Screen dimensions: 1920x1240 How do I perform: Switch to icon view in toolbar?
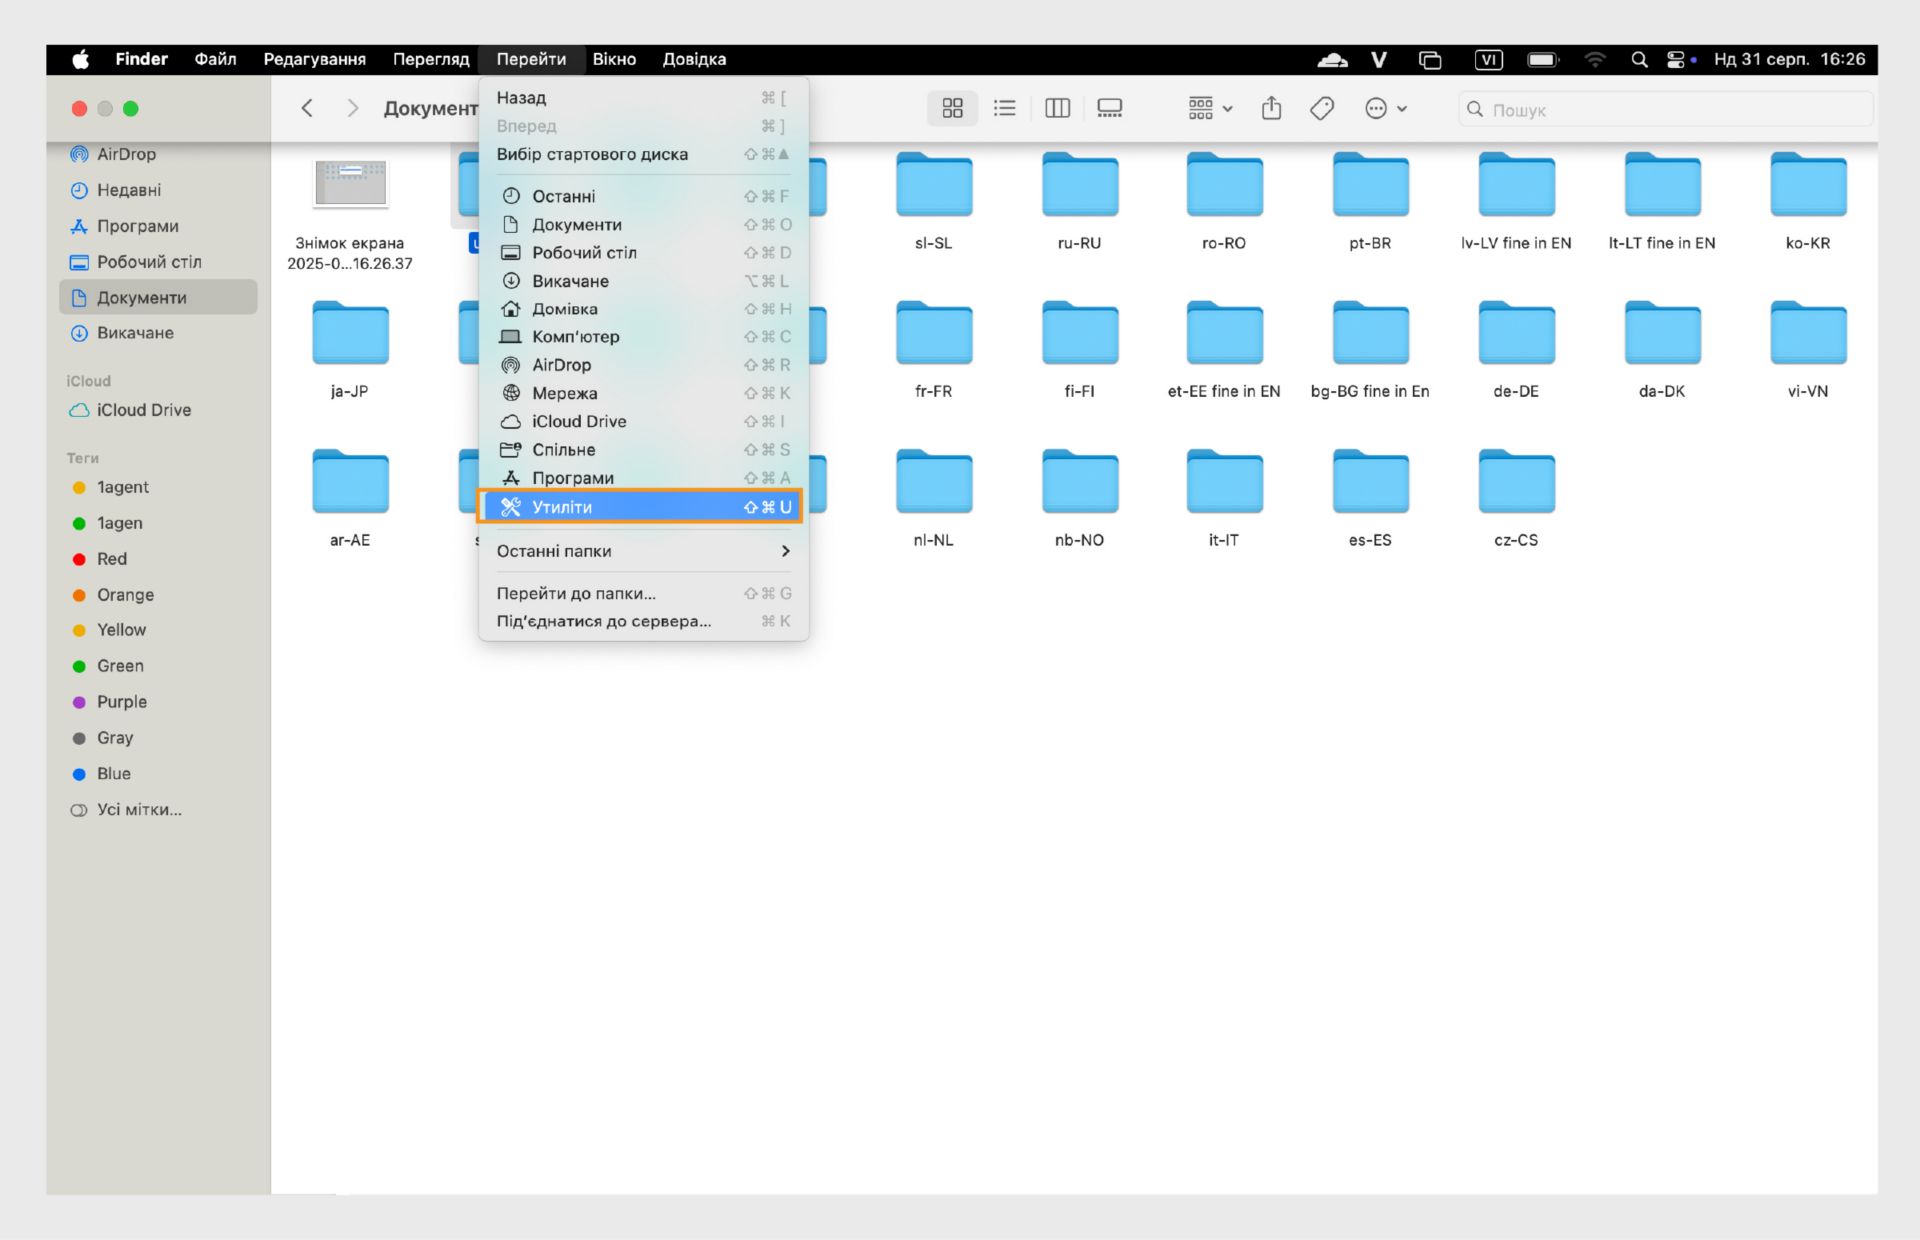coord(952,108)
